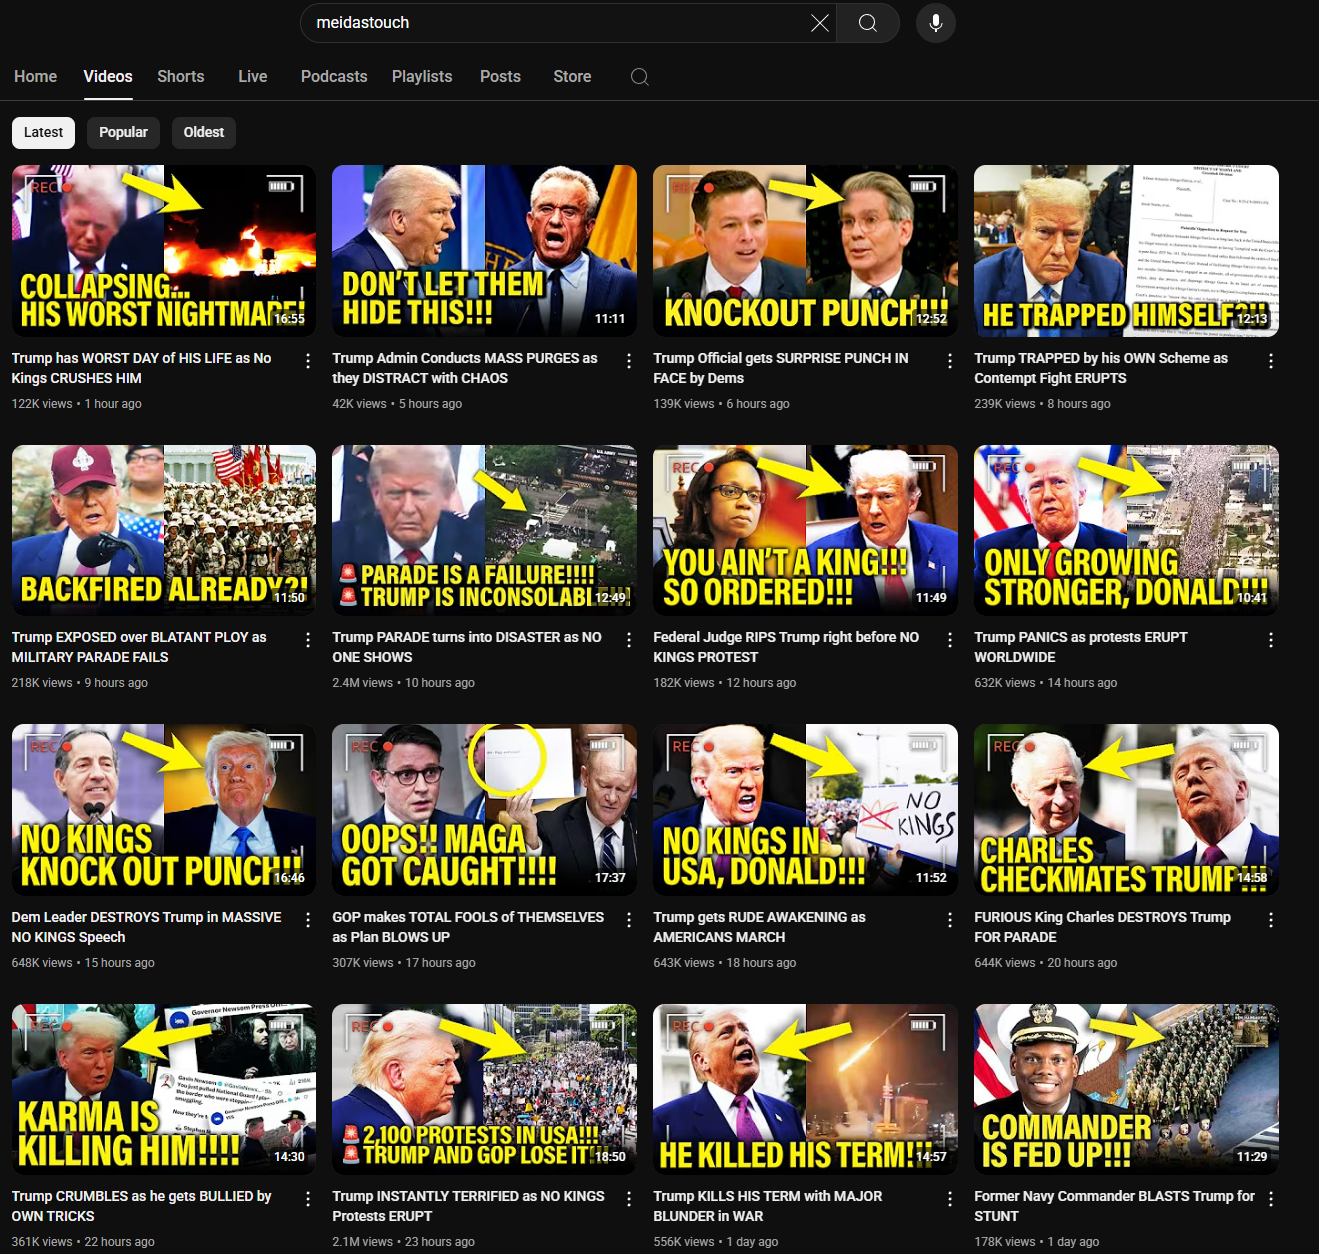Open title link 'Trump Official gets SURPRISE PUNCH IN FACE'
1319x1254 pixels.
(x=781, y=368)
